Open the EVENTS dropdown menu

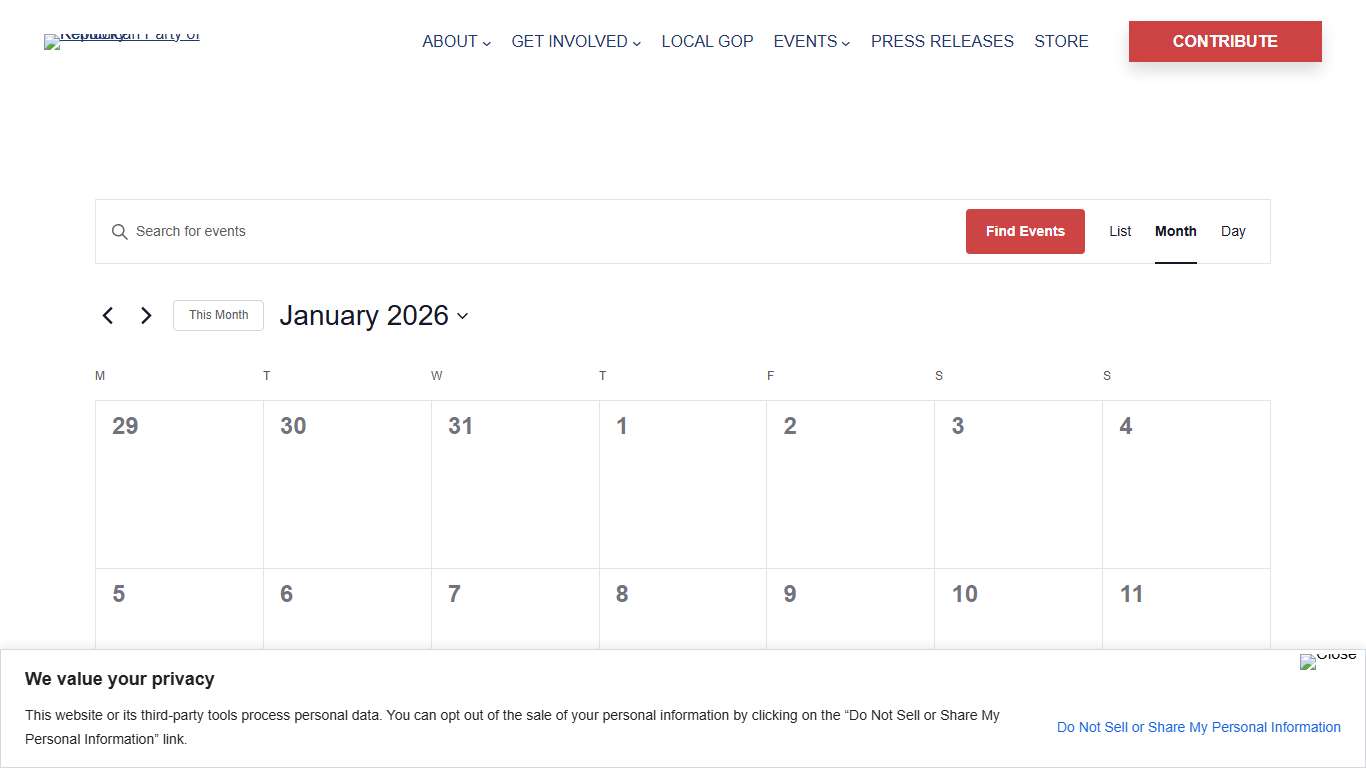pos(811,41)
